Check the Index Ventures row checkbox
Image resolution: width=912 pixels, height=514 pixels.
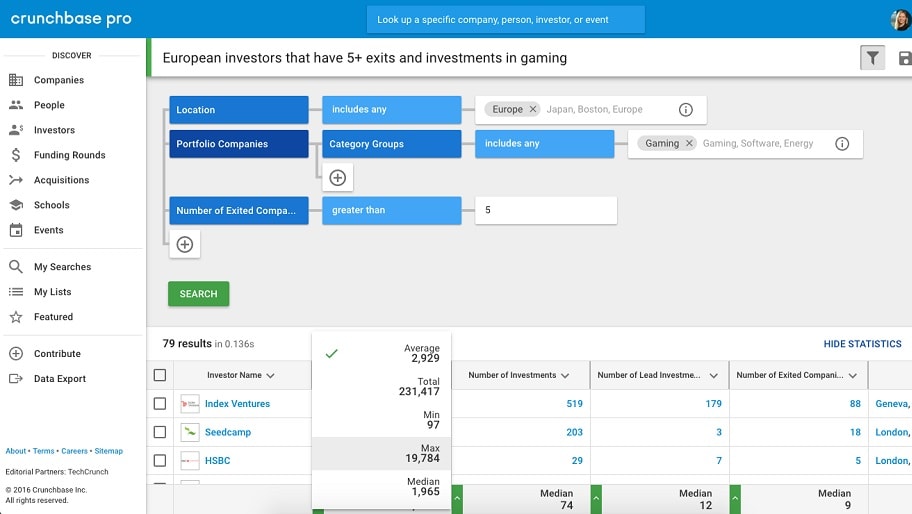pyautogui.click(x=160, y=404)
